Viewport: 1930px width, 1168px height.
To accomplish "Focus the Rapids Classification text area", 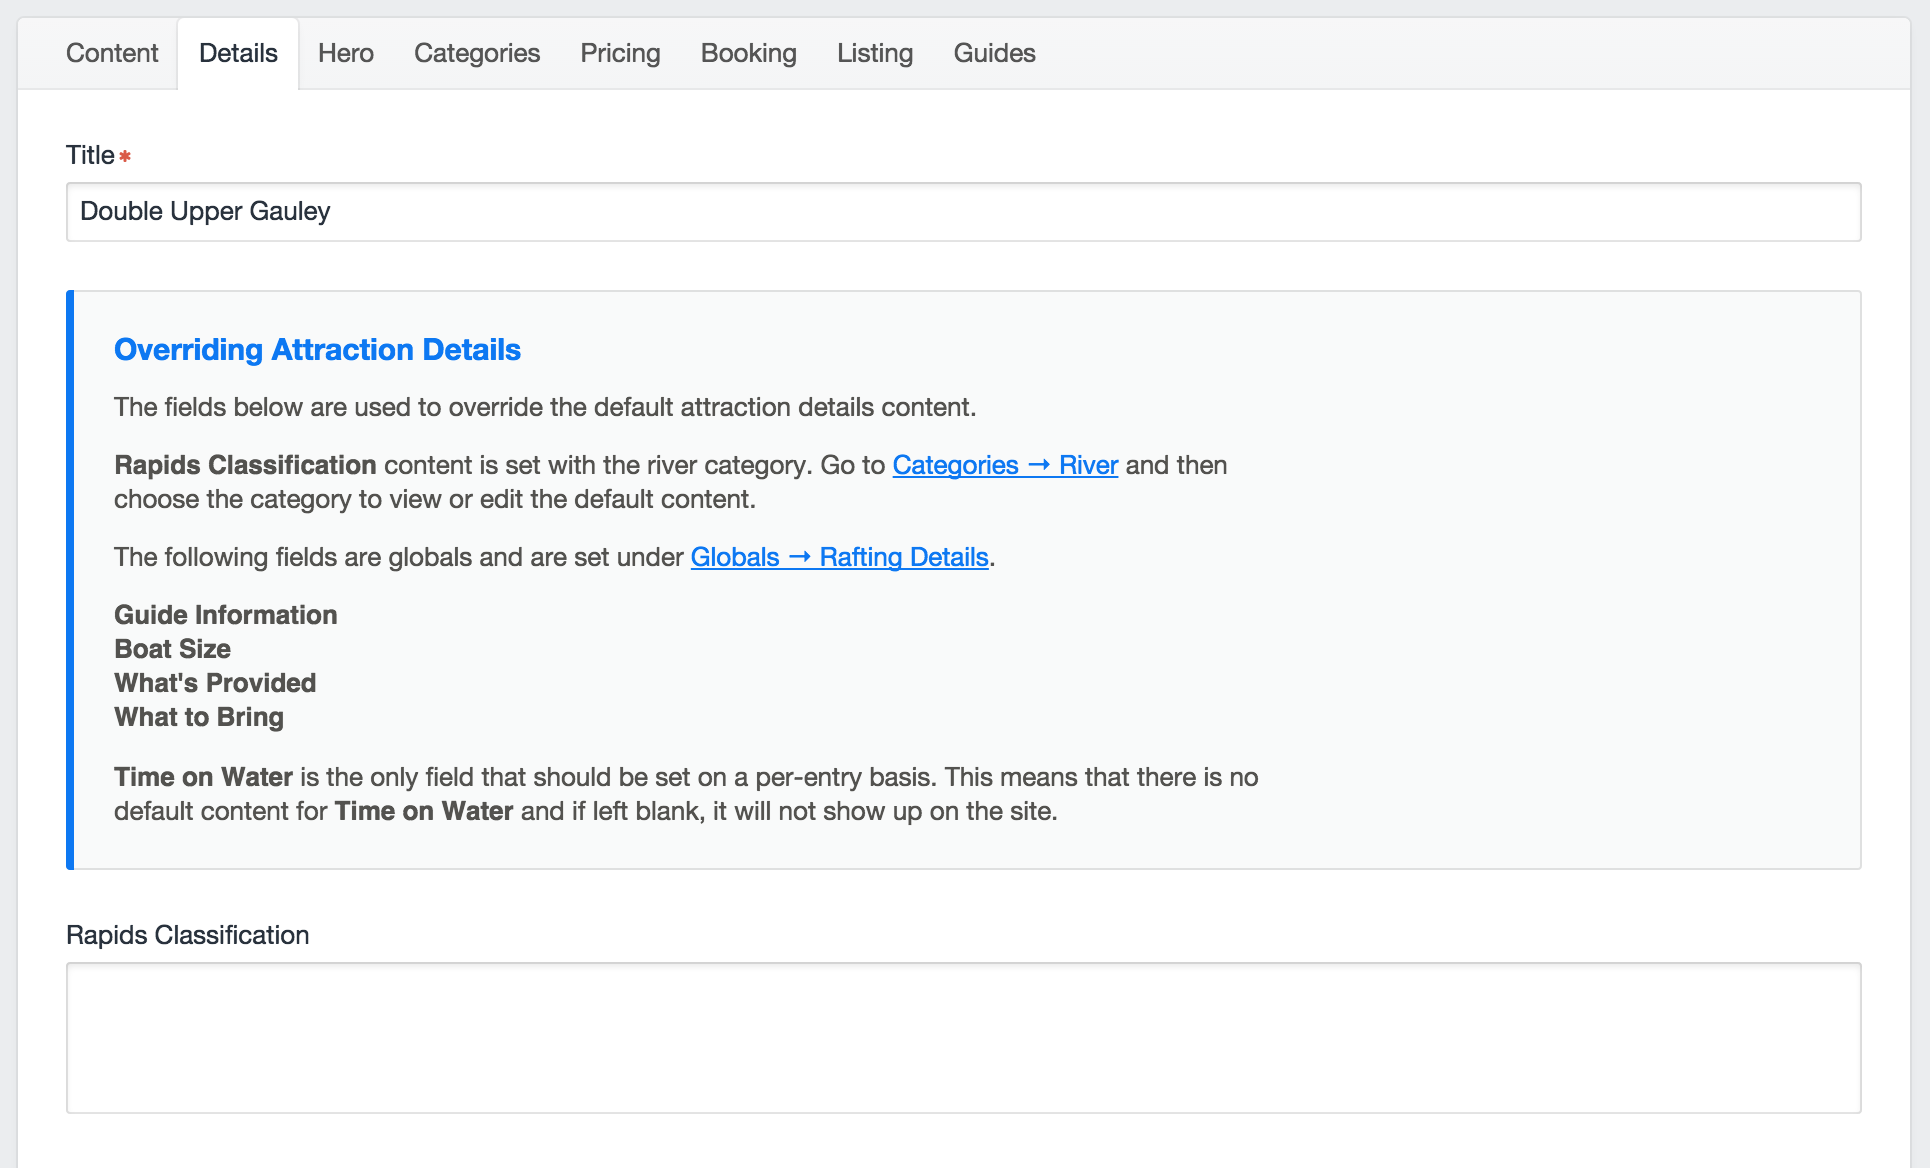I will click(x=963, y=1037).
